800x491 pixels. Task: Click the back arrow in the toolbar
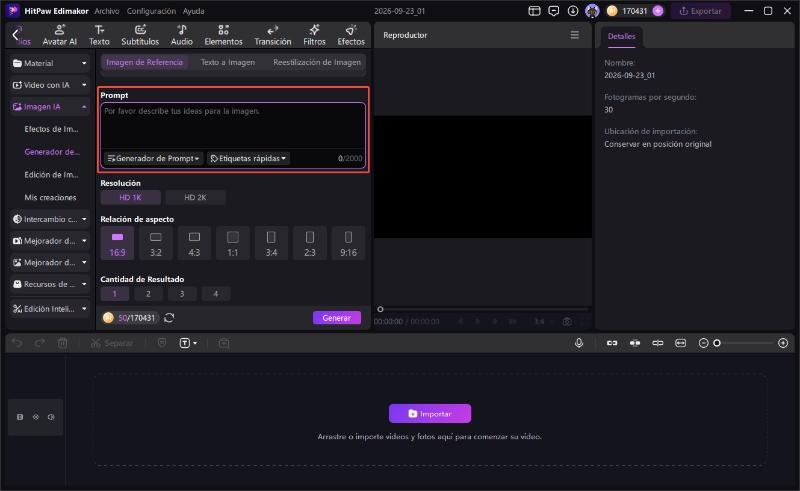[15, 35]
